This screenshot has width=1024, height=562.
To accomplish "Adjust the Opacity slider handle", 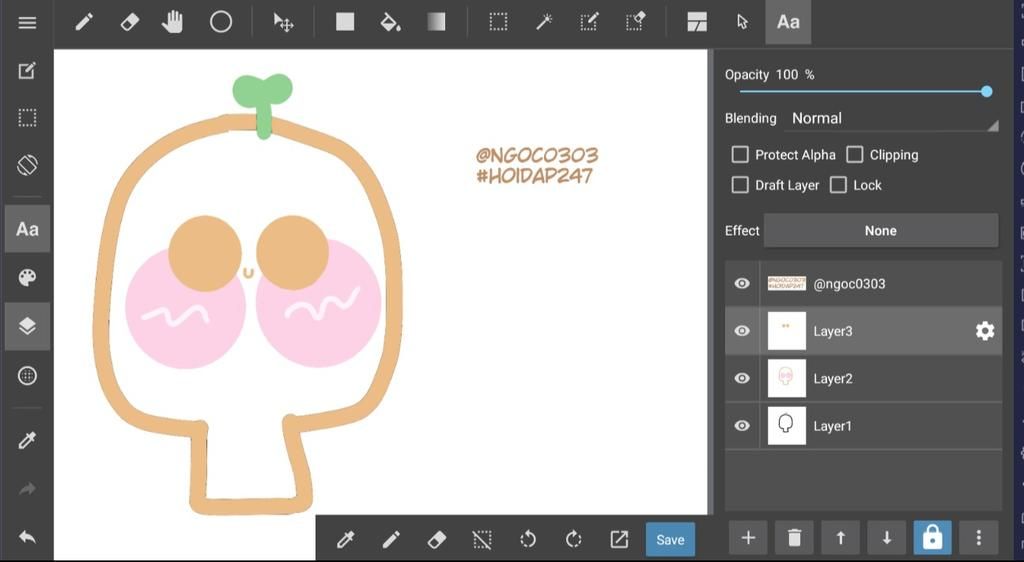I will pyautogui.click(x=987, y=91).
